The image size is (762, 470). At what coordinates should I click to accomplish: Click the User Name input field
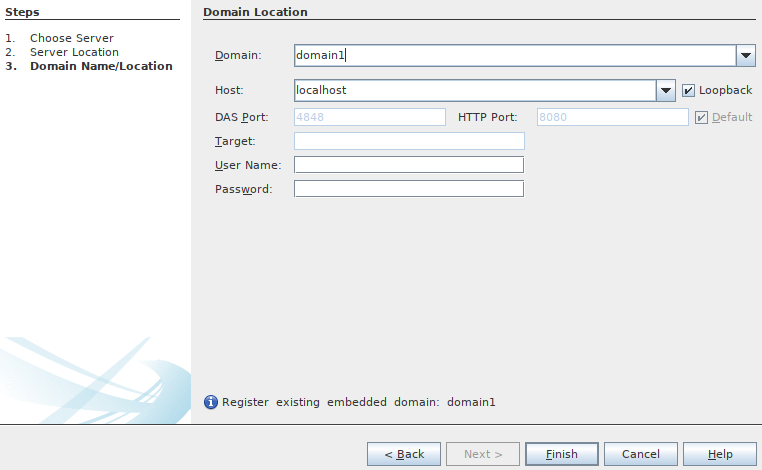point(408,165)
